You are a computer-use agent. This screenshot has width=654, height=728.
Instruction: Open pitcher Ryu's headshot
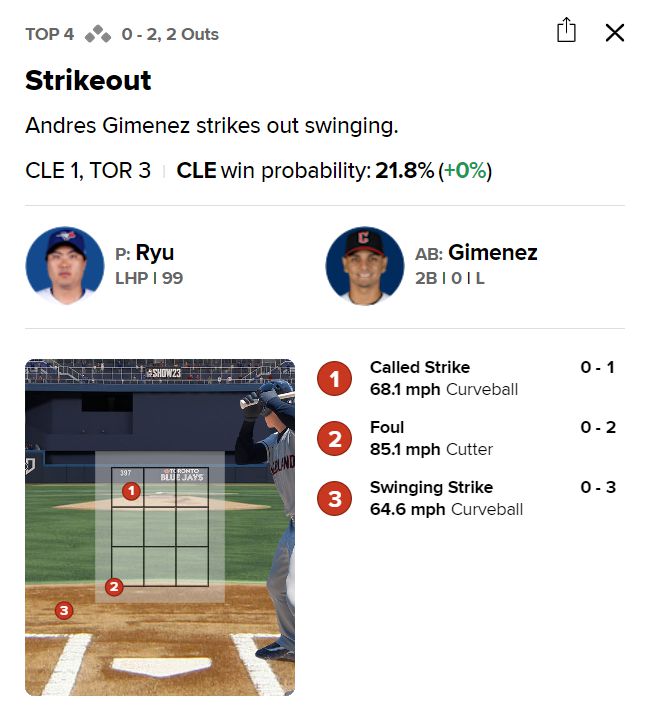65,266
